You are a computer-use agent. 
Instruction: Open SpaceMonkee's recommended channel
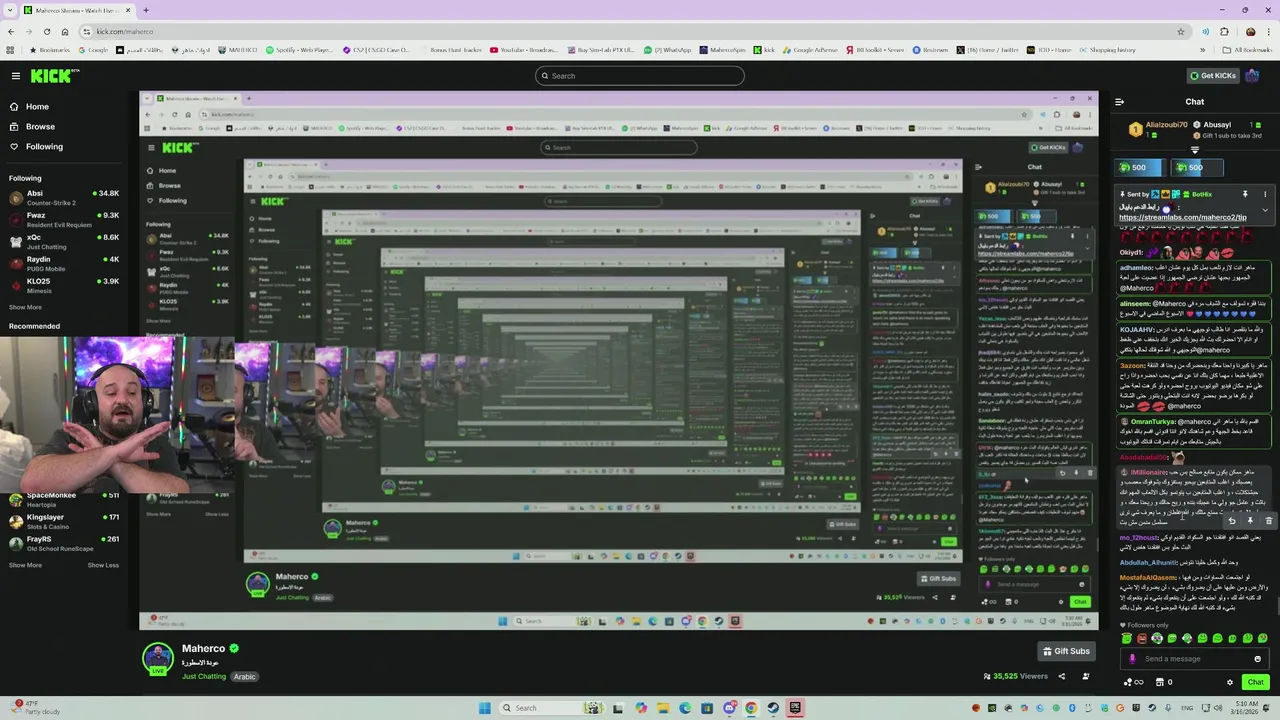[64, 499]
